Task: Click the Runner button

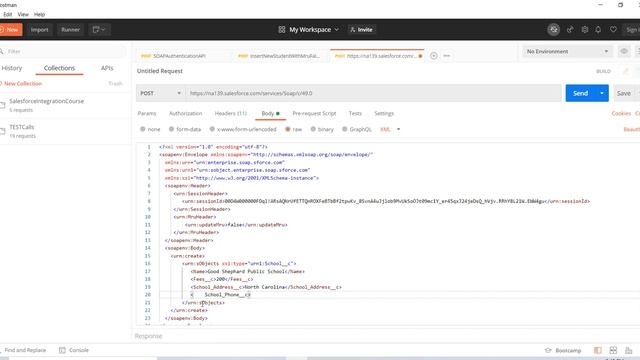Action: (70, 29)
